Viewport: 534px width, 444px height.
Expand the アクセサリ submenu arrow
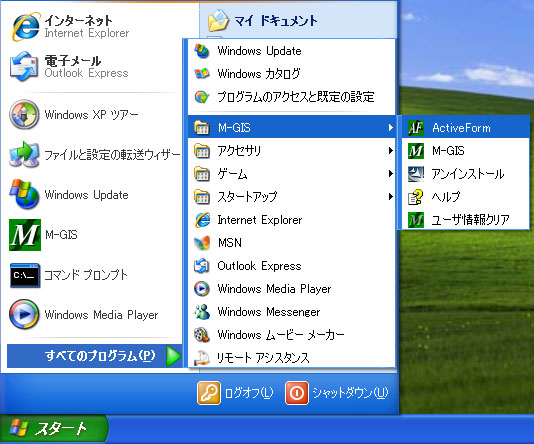point(391,150)
